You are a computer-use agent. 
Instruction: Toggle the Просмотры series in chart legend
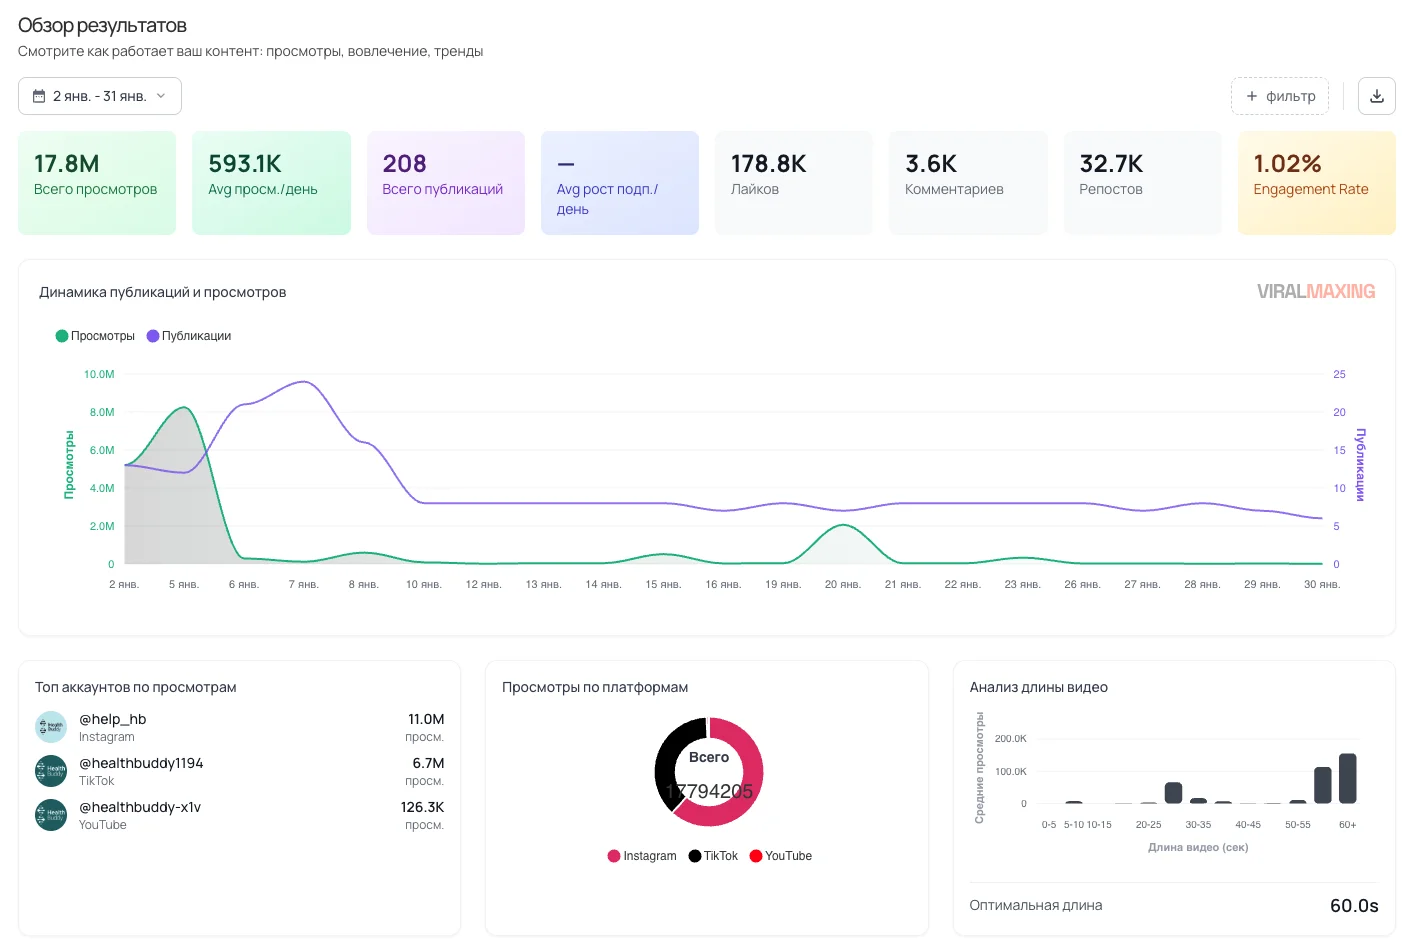tap(95, 336)
